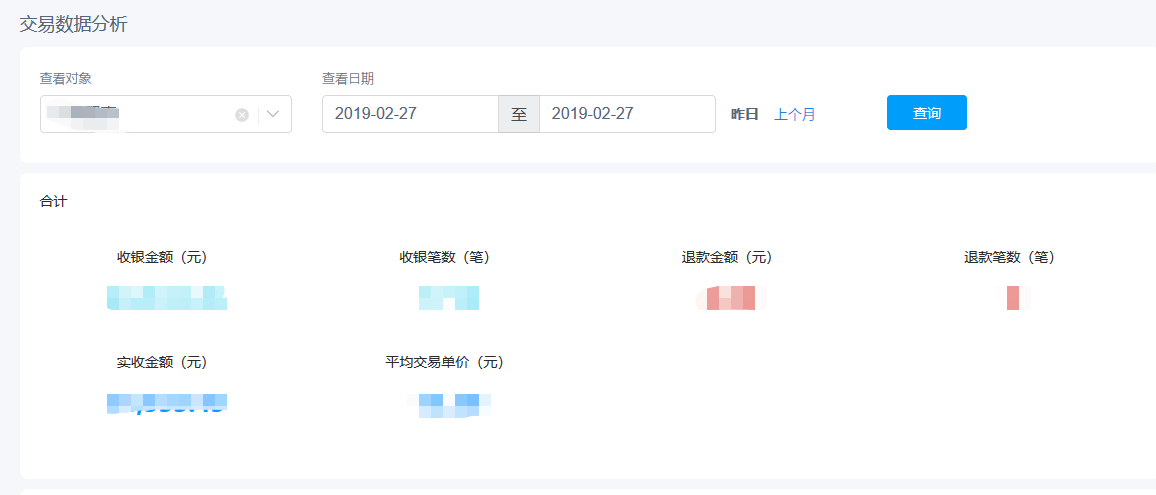This screenshot has height=495, width=1156.
Task: Click the 查看日期 field label
Action: coord(348,78)
